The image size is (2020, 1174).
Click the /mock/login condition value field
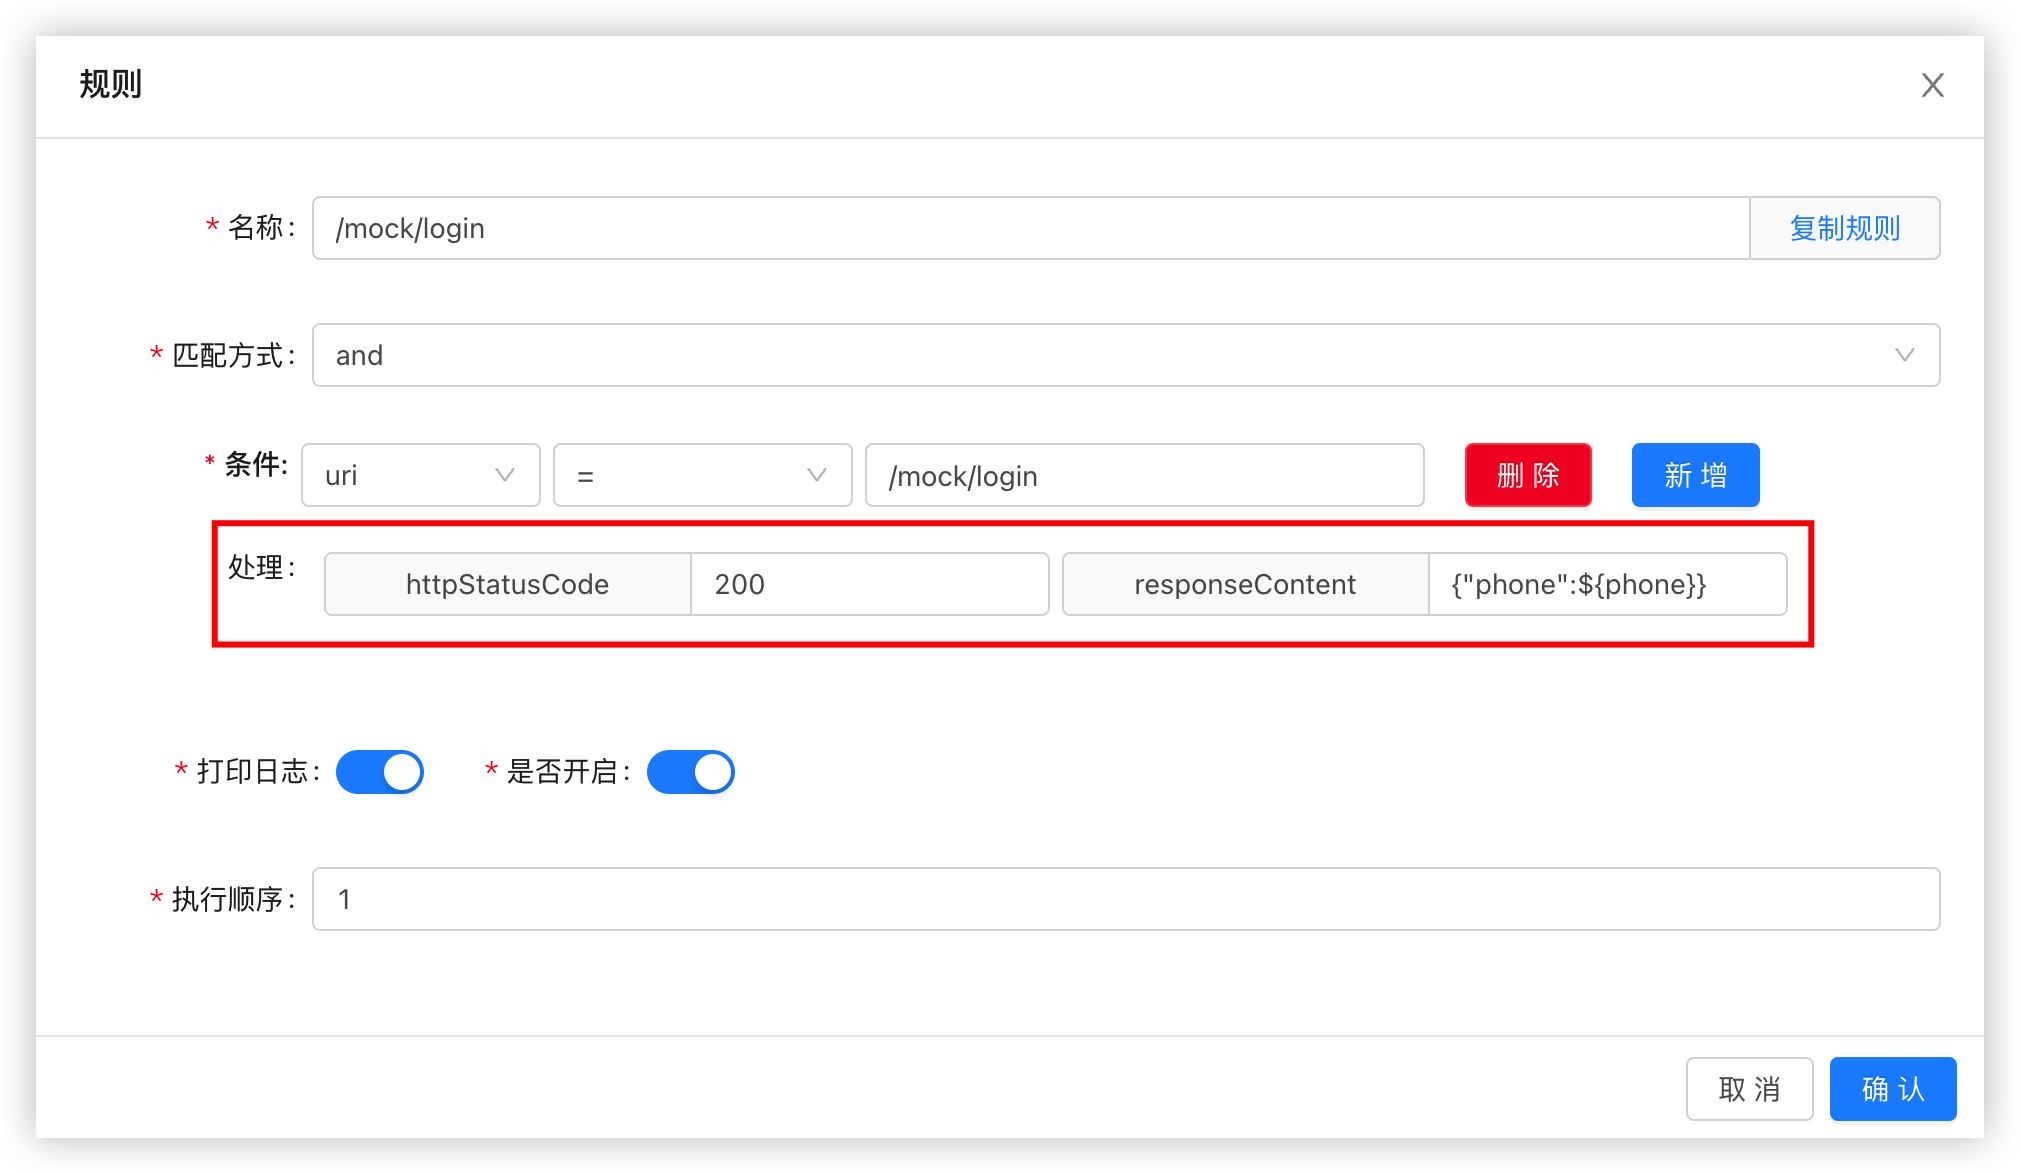click(x=1144, y=475)
